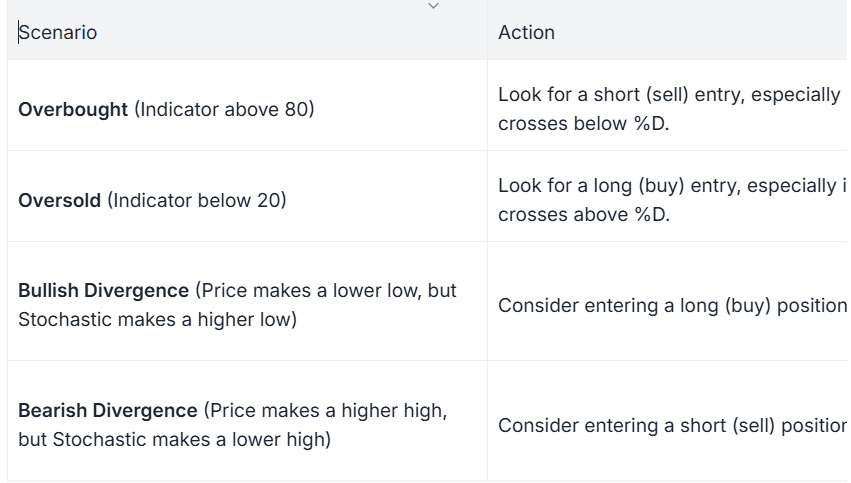This screenshot has height=483, width=851.
Task: Click 'Look for a short (sell) entry' text
Action: 620,95
